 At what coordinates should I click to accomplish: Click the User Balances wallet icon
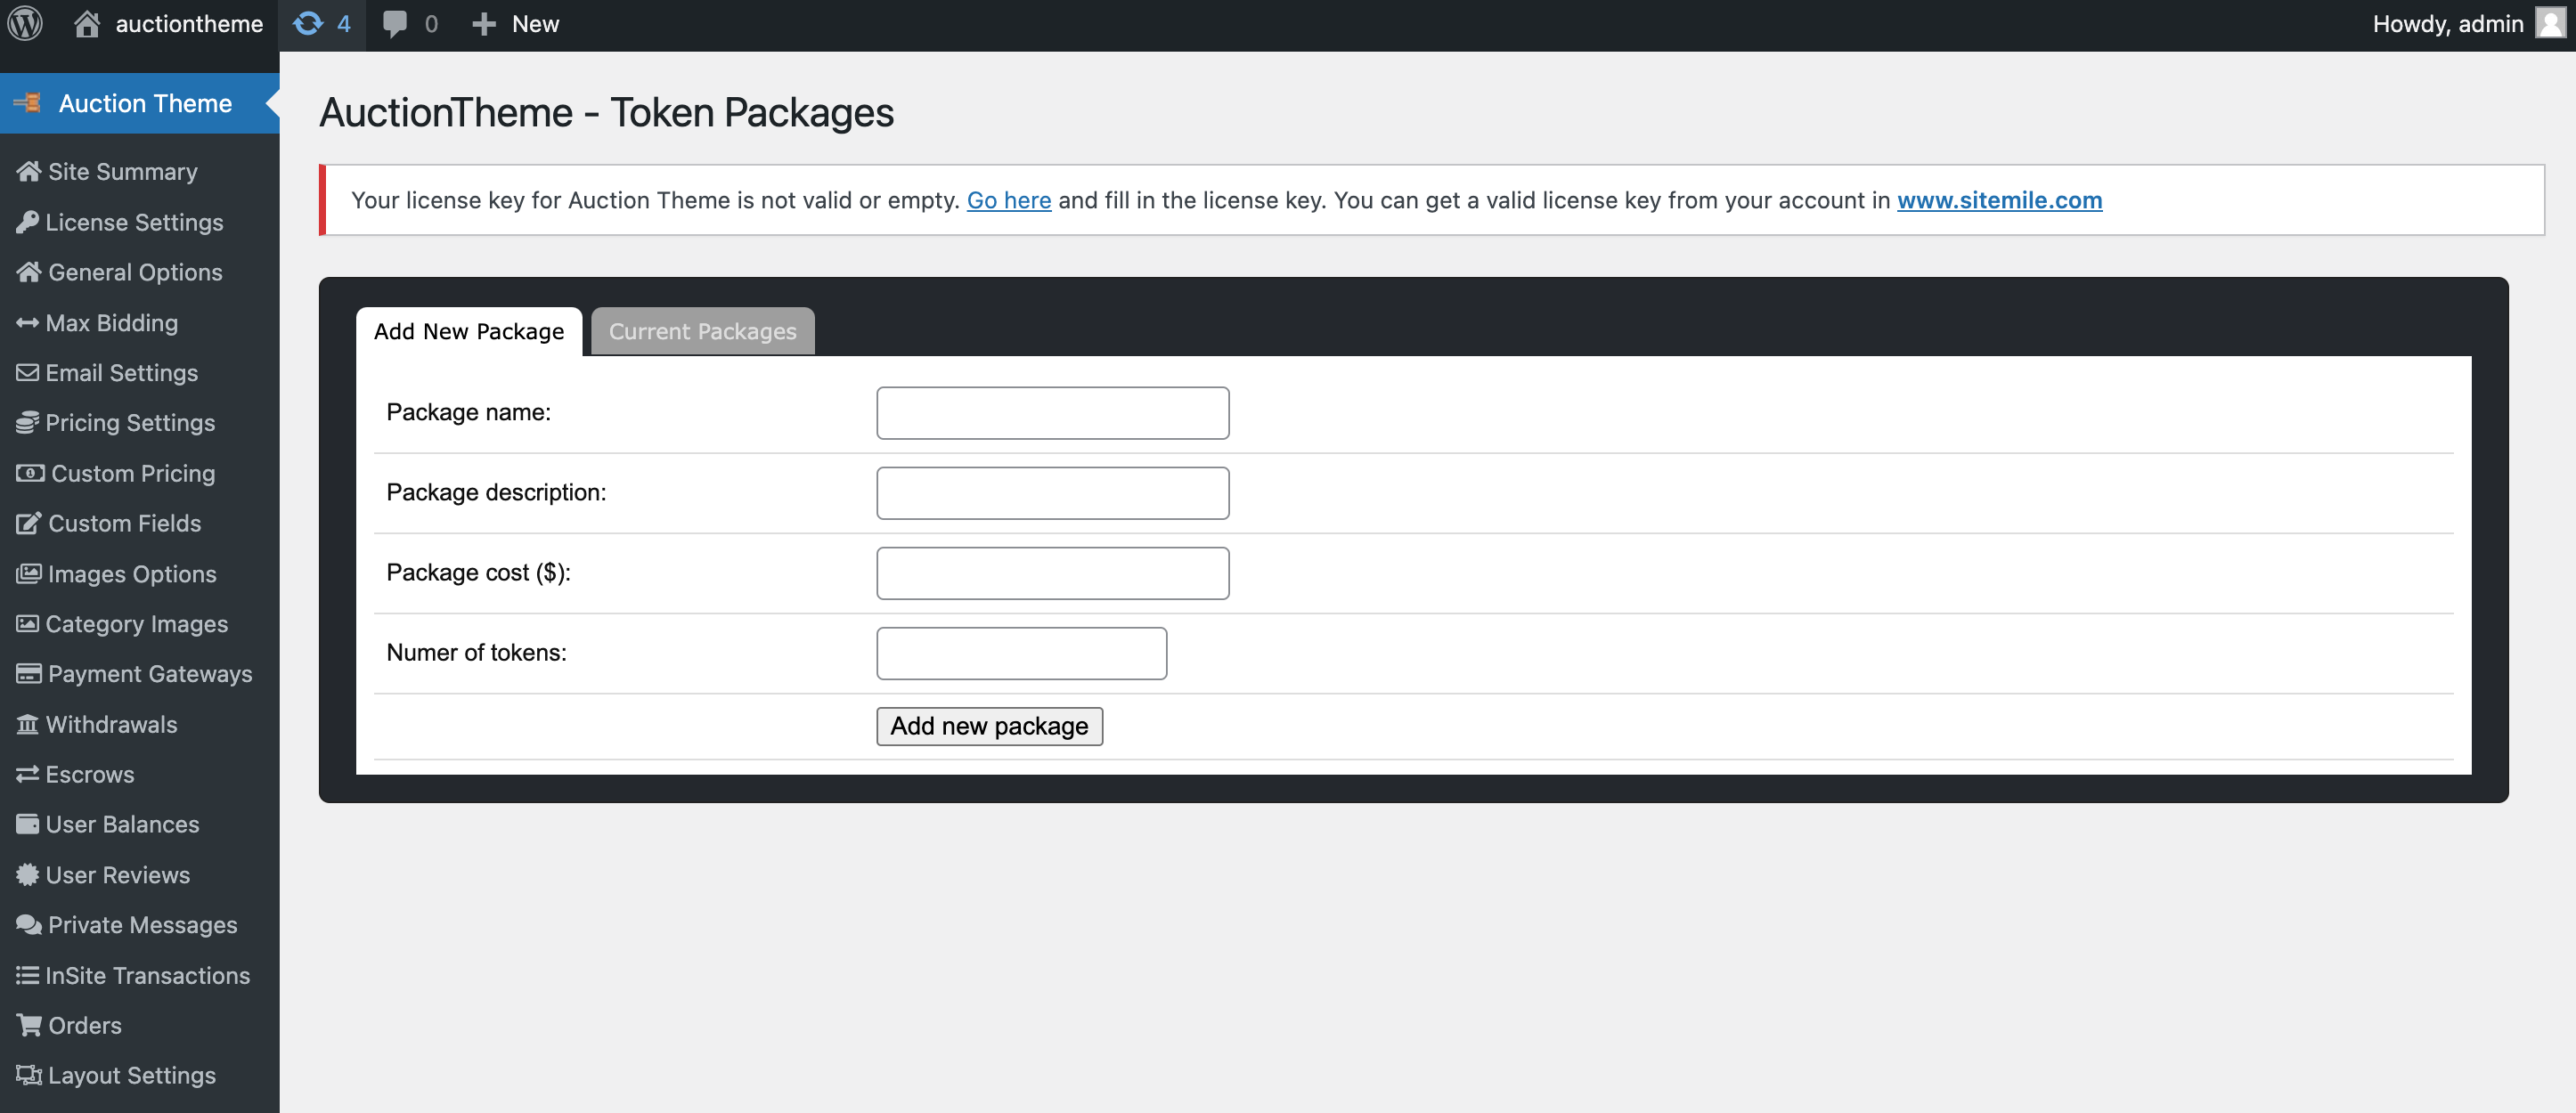pos(27,824)
